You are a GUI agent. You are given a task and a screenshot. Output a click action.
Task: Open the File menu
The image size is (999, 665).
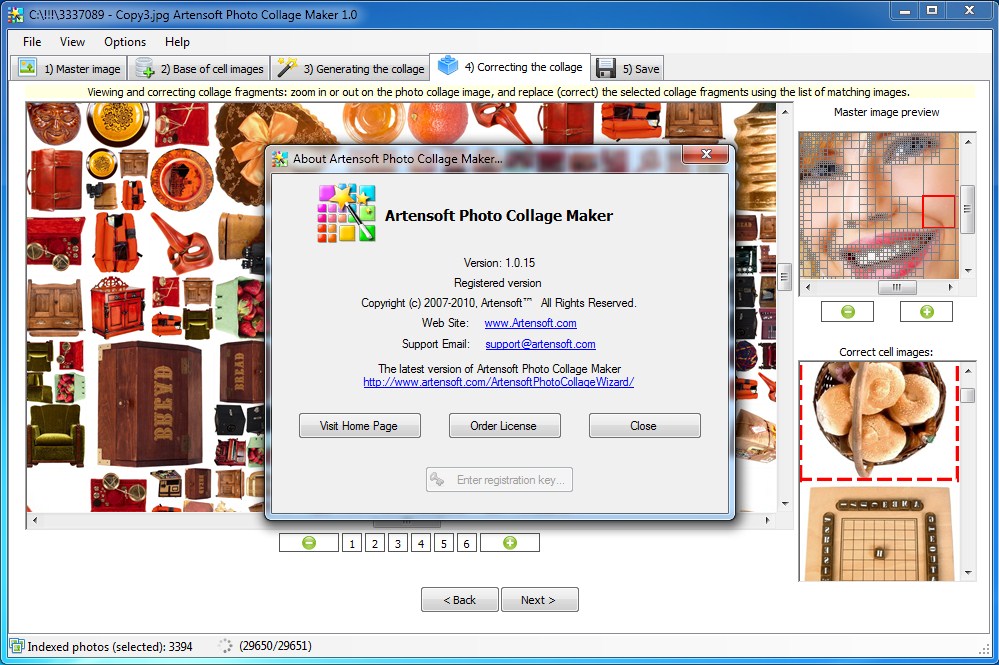point(32,42)
